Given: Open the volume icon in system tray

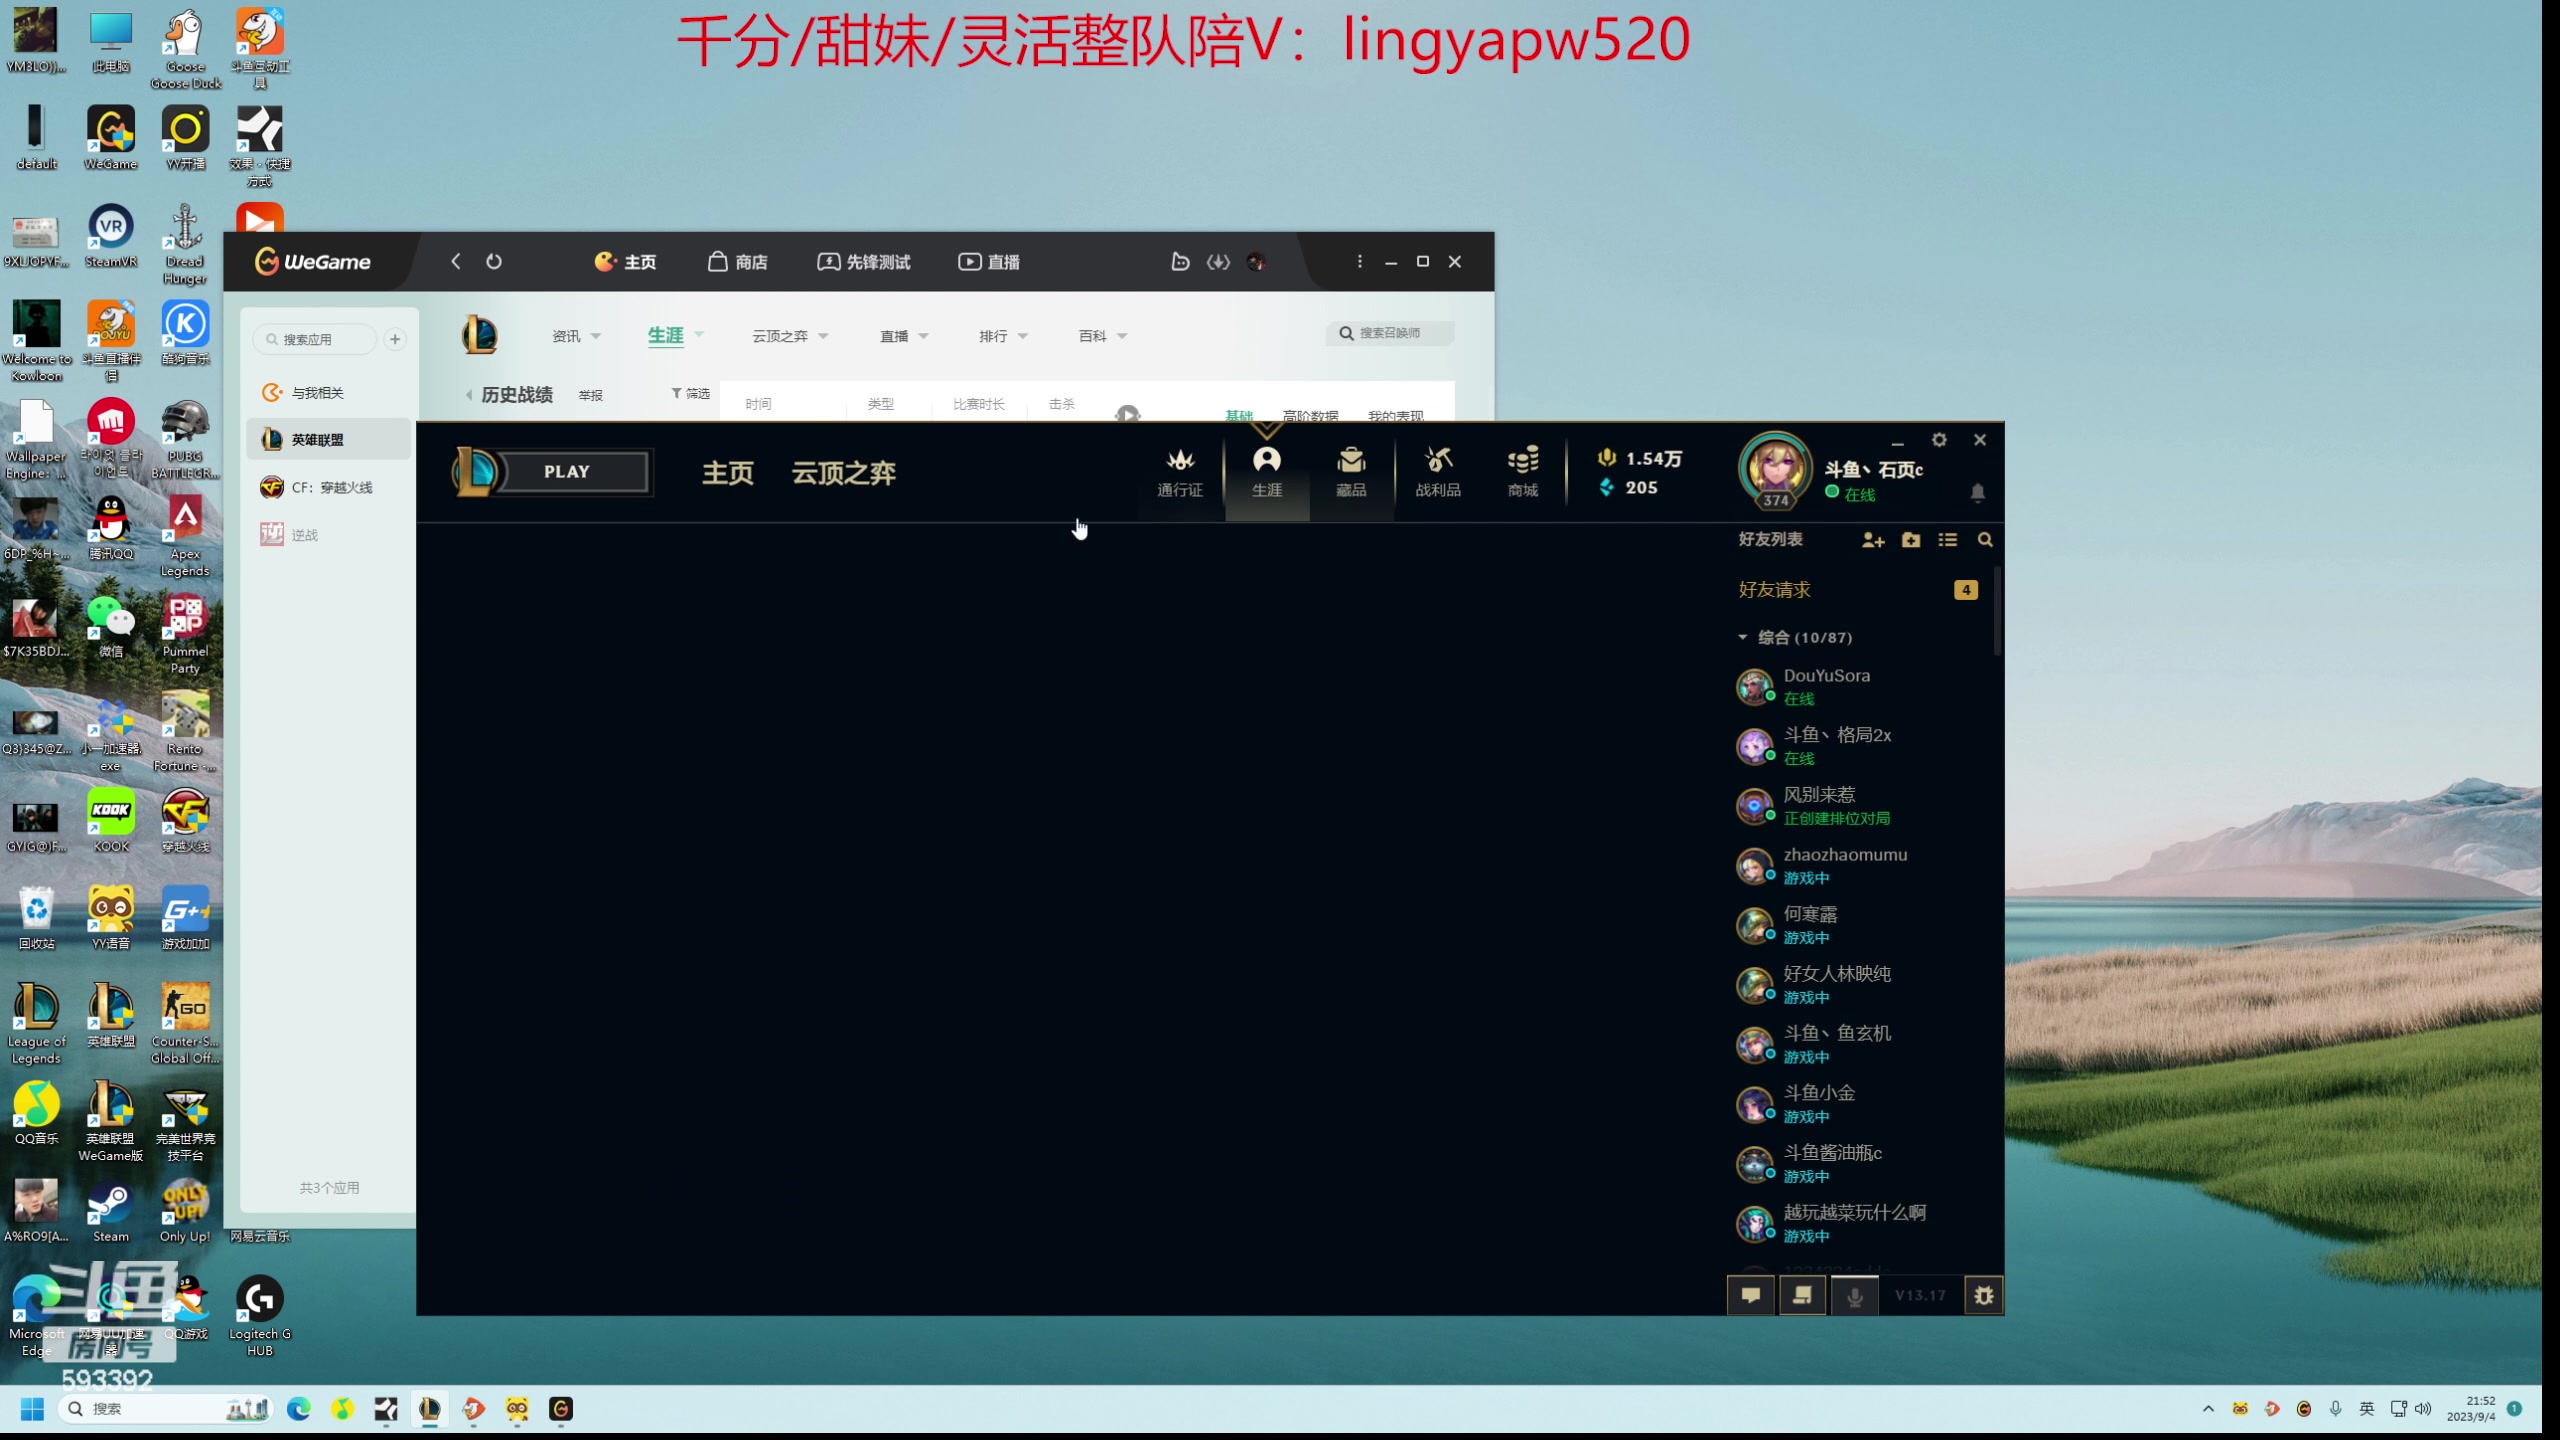Looking at the screenshot, I should tap(2423, 1409).
